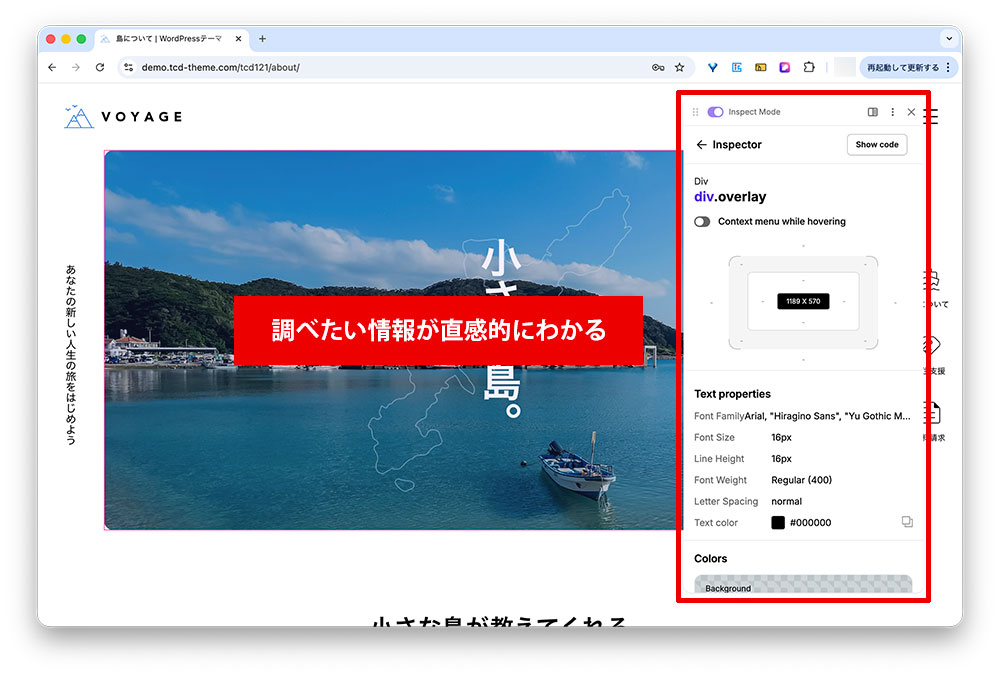Click the blue V extension icon
Viewport: 1000px width, 676px height.
(713, 68)
